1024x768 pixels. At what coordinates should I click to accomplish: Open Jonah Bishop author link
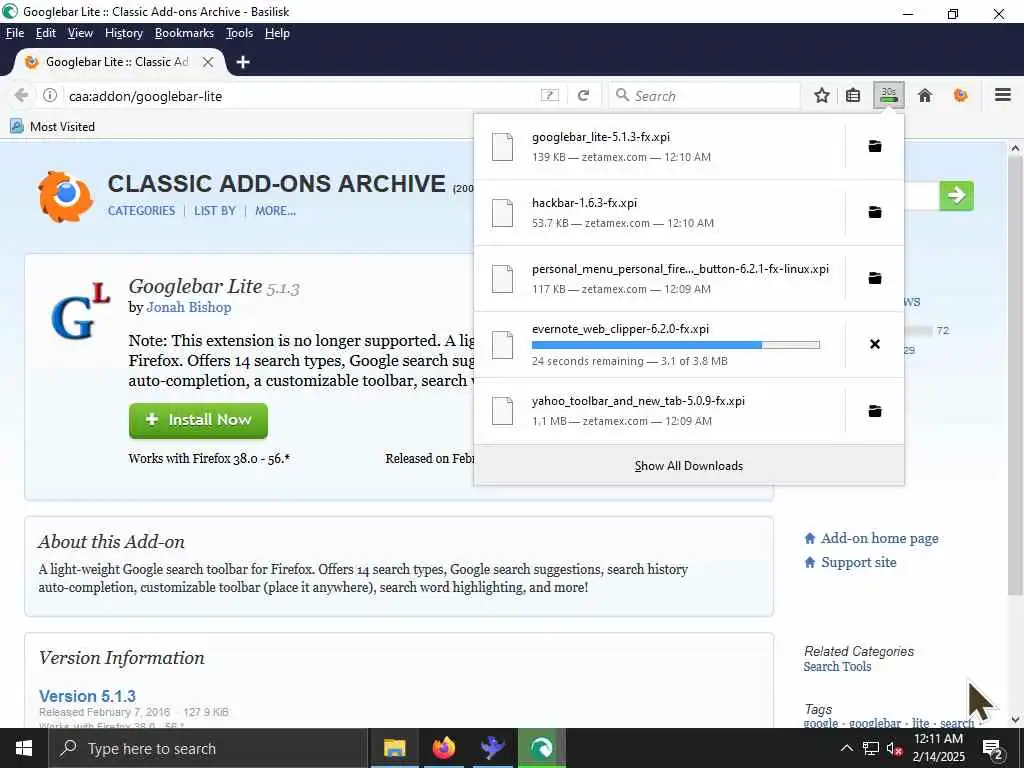click(x=189, y=307)
